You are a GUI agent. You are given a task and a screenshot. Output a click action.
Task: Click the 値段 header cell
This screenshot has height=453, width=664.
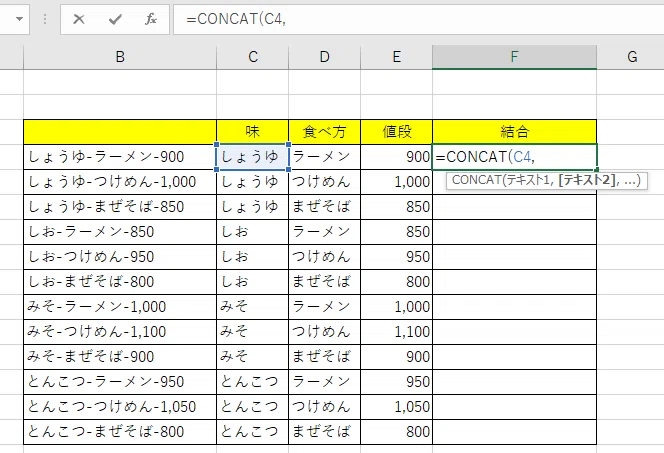click(x=396, y=132)
